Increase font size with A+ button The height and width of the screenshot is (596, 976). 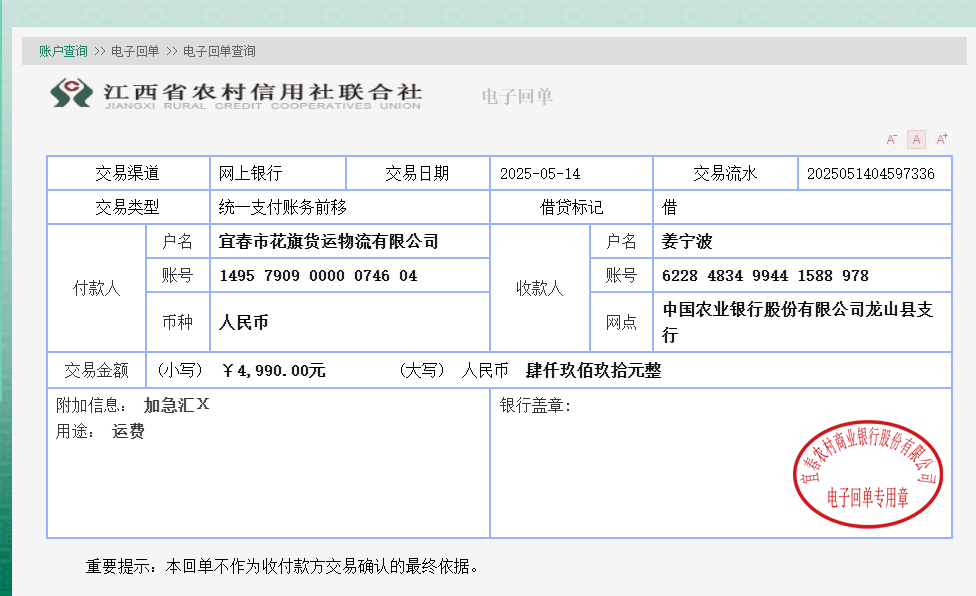[x=942, y=139]
